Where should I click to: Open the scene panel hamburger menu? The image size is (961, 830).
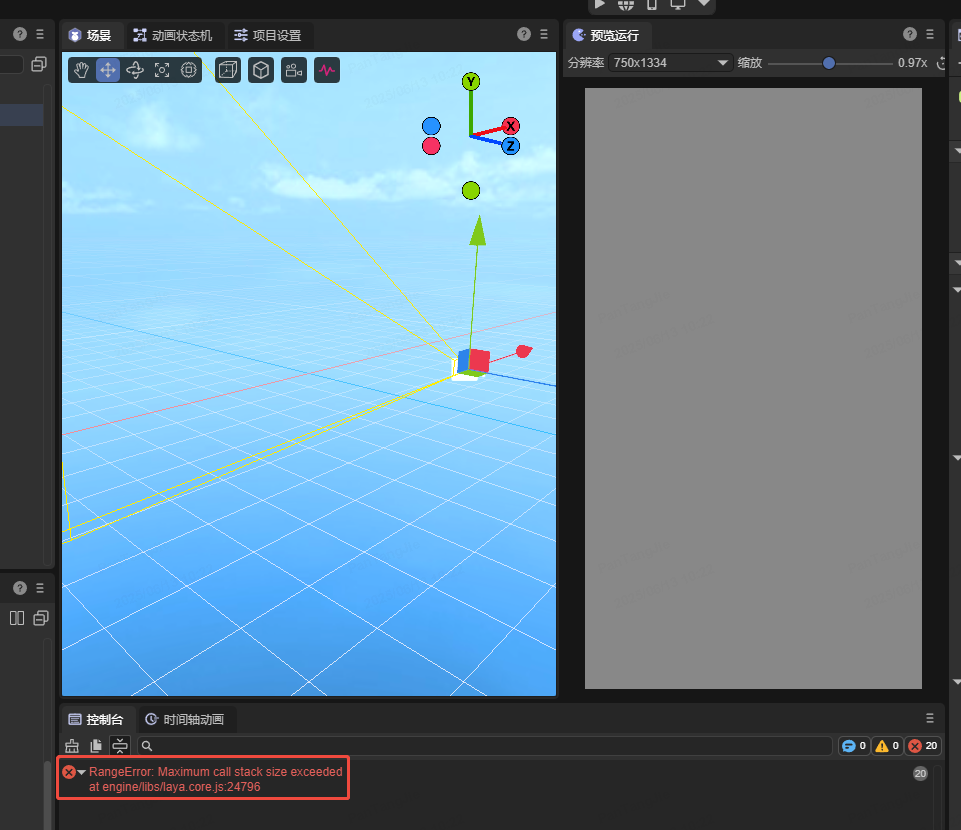coord(544,34)
